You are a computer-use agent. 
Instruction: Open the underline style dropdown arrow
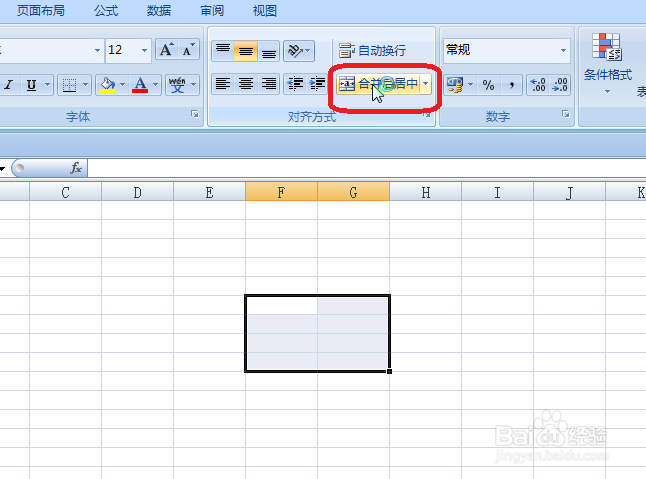pyautogui.click(x=47, y=85)
